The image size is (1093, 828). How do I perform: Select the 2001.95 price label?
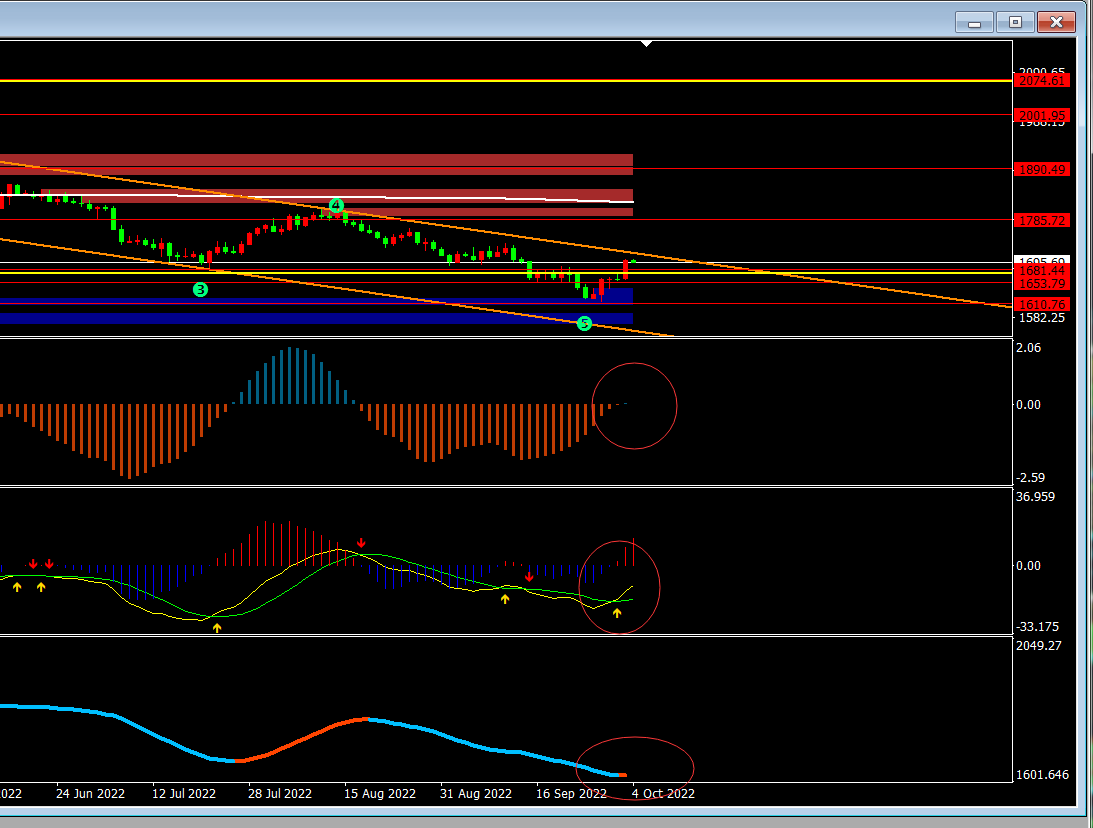tap(1041, 115)
